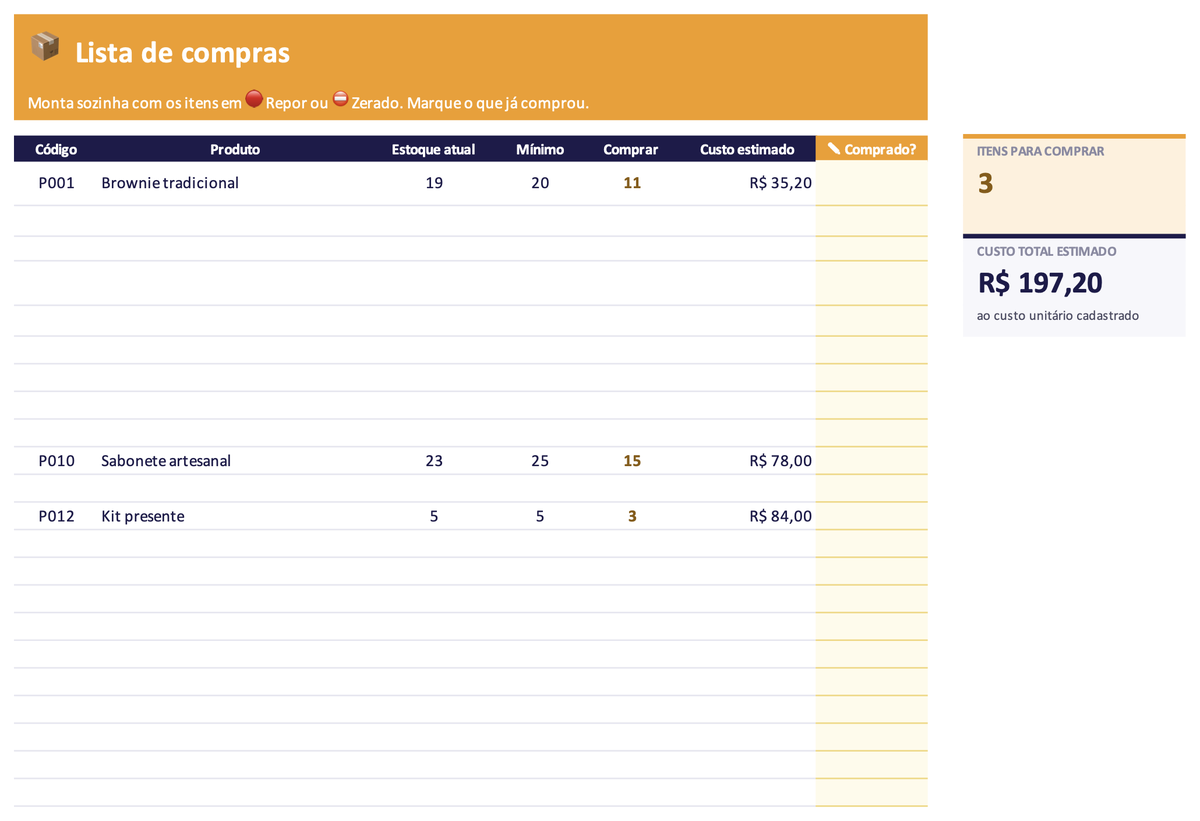Image resolution: width=1200 pixels, height=821 pixels.
Task: Select the Comprar column header
Action: (631, 149)
